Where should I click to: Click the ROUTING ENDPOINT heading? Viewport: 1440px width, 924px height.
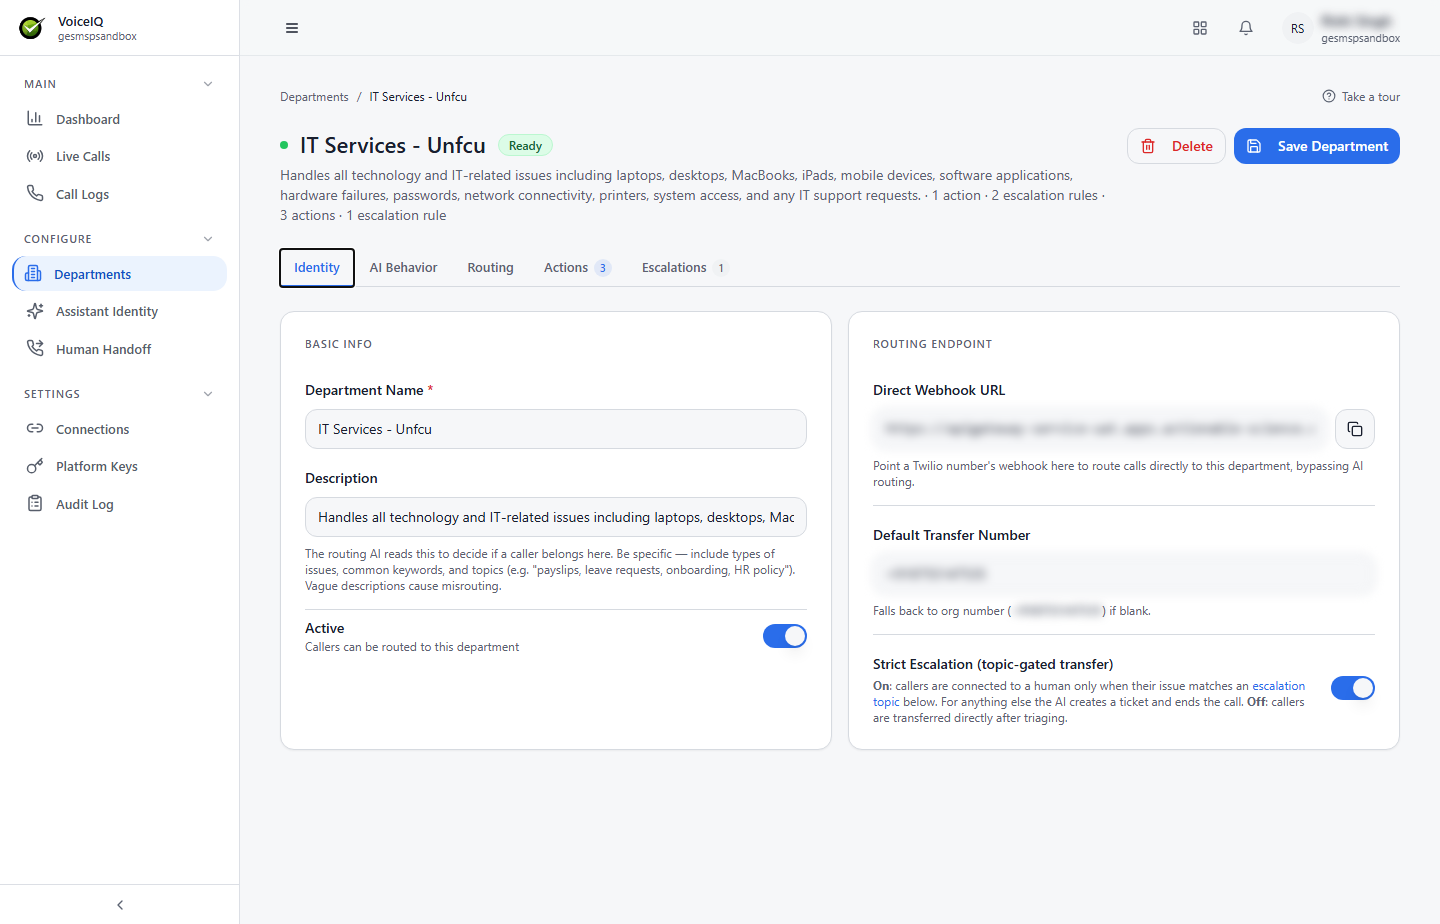[933, 344]
